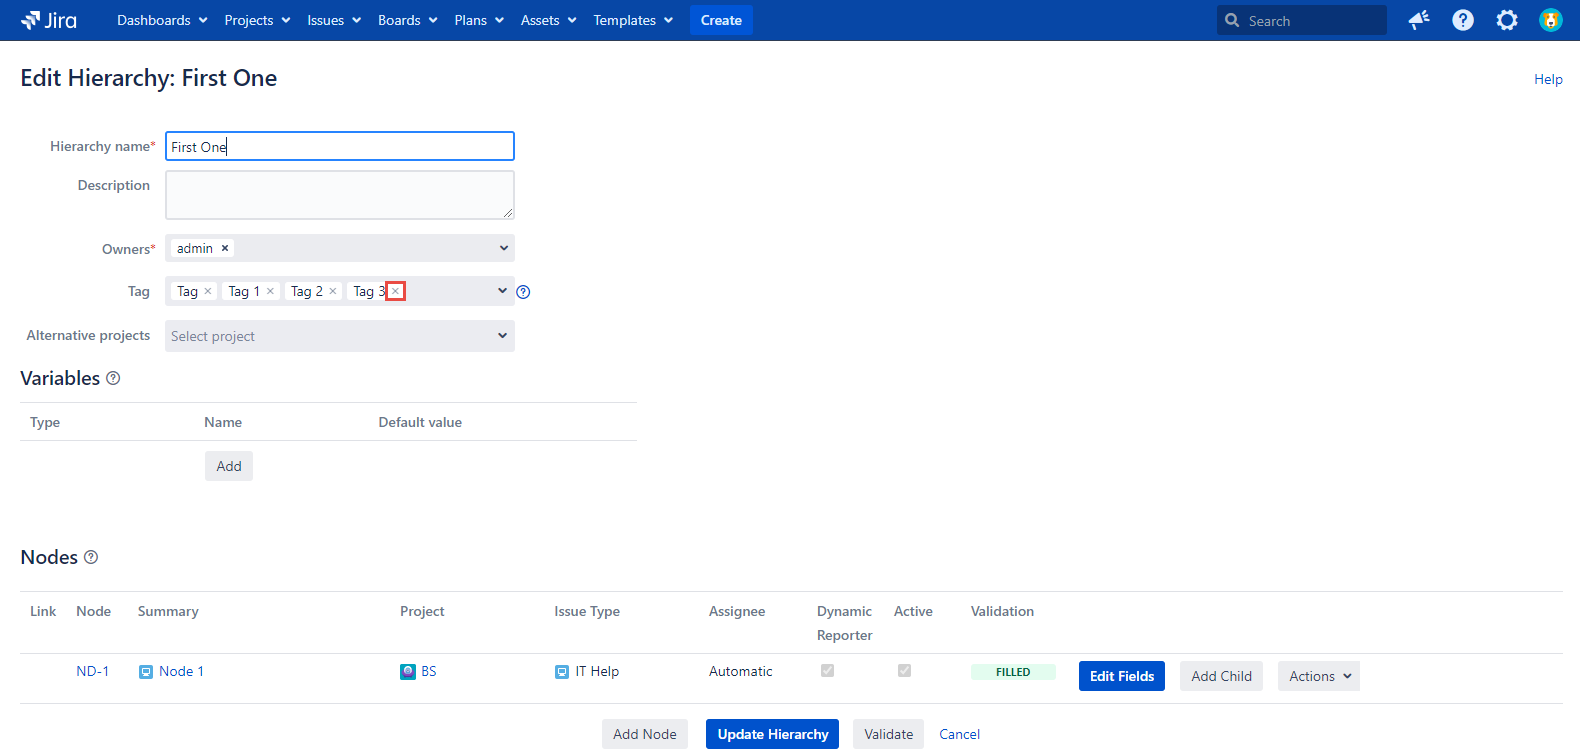Click the help icon beside Variables heading
The height and width of the screenshot is (752, 1580).
tap(113, 378)
